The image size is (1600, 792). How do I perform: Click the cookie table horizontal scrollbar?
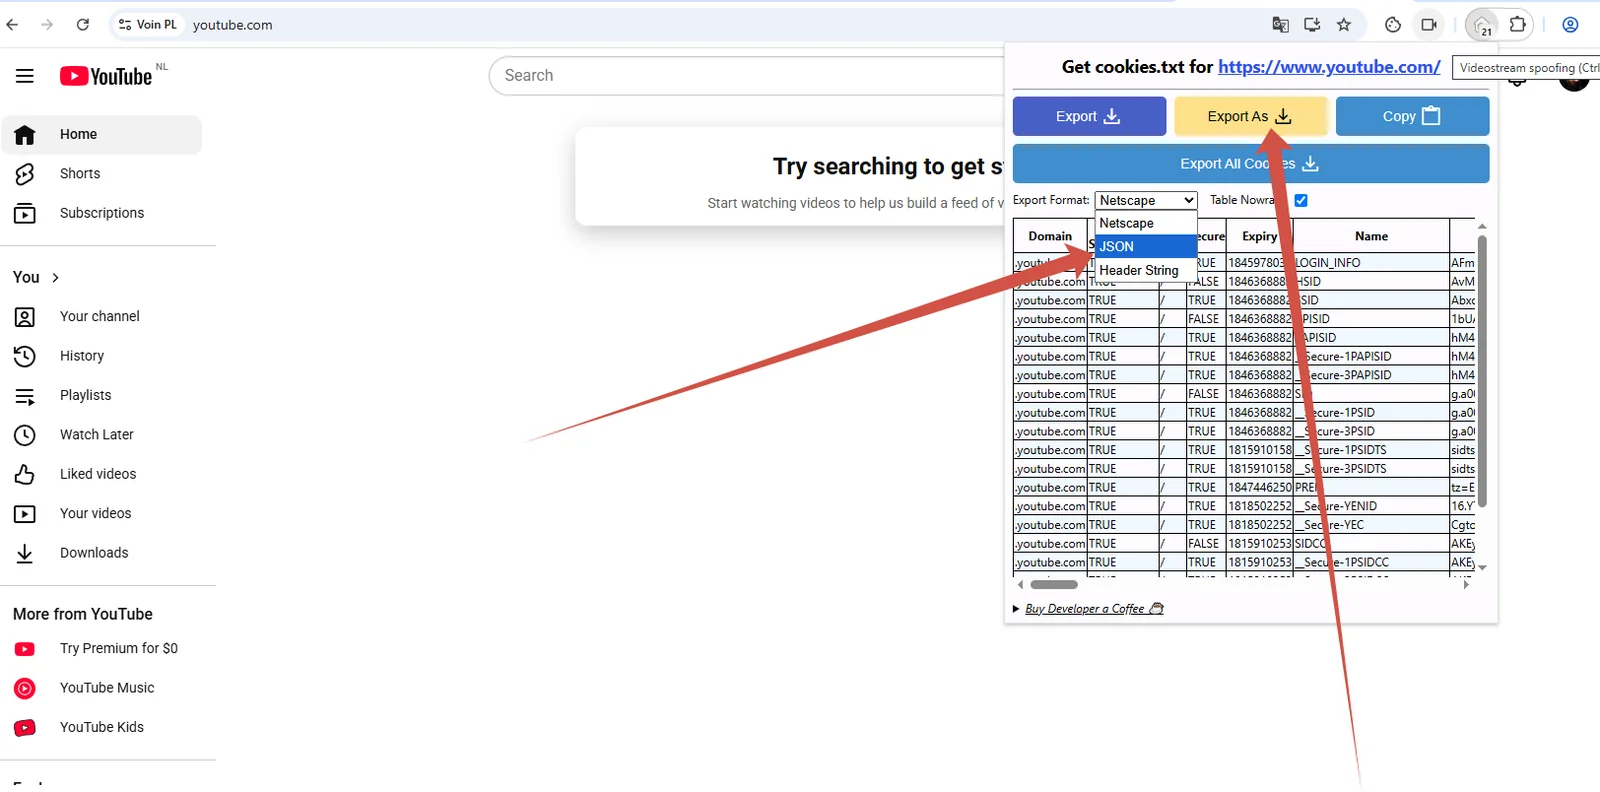(1054, 585)
